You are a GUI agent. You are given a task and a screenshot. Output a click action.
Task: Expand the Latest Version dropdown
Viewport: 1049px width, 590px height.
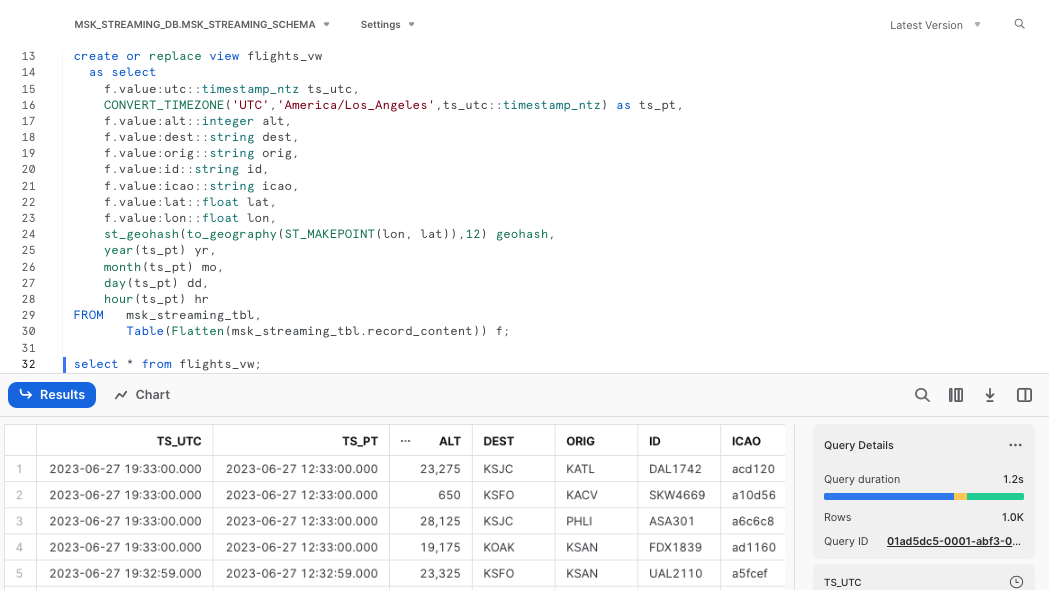pyautogui.click(x=935, y=25)
